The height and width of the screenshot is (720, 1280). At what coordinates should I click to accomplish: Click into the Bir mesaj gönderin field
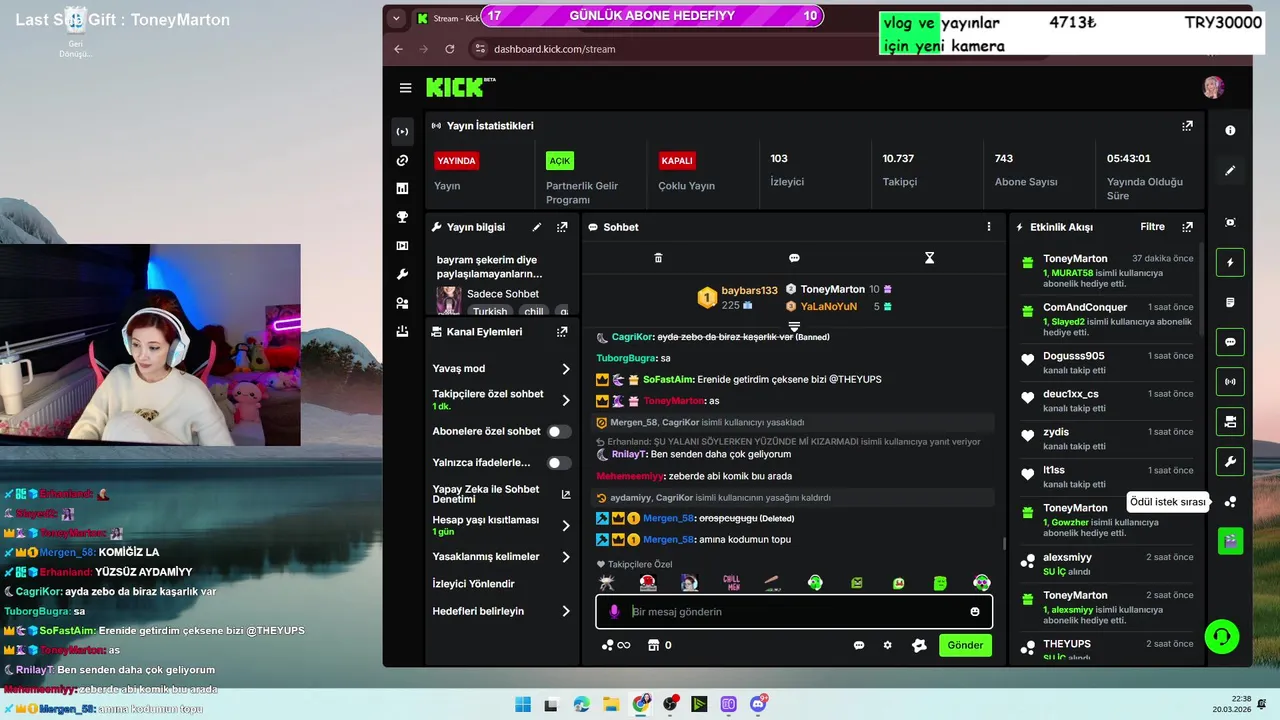[x=794, y=611]
